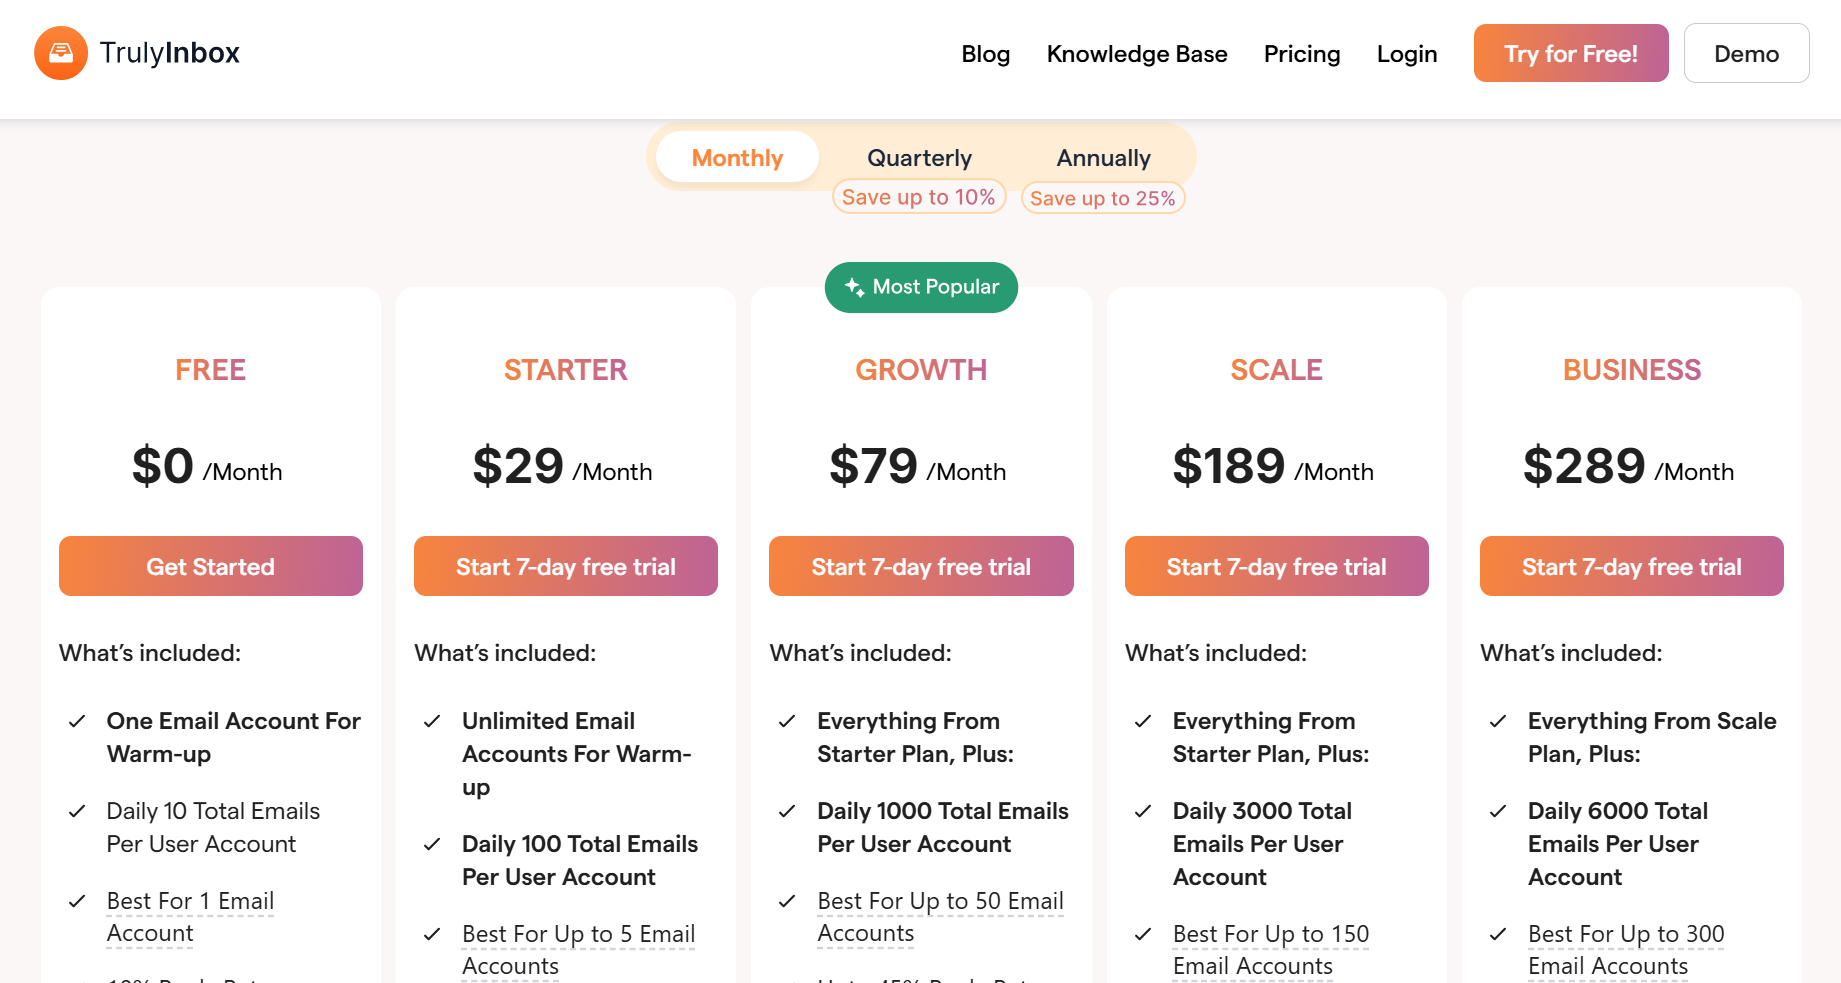The width and height of the screenshot is (1841, 983).
Task: Open the Knowledge Base nav link
Action: [1136, 54]
